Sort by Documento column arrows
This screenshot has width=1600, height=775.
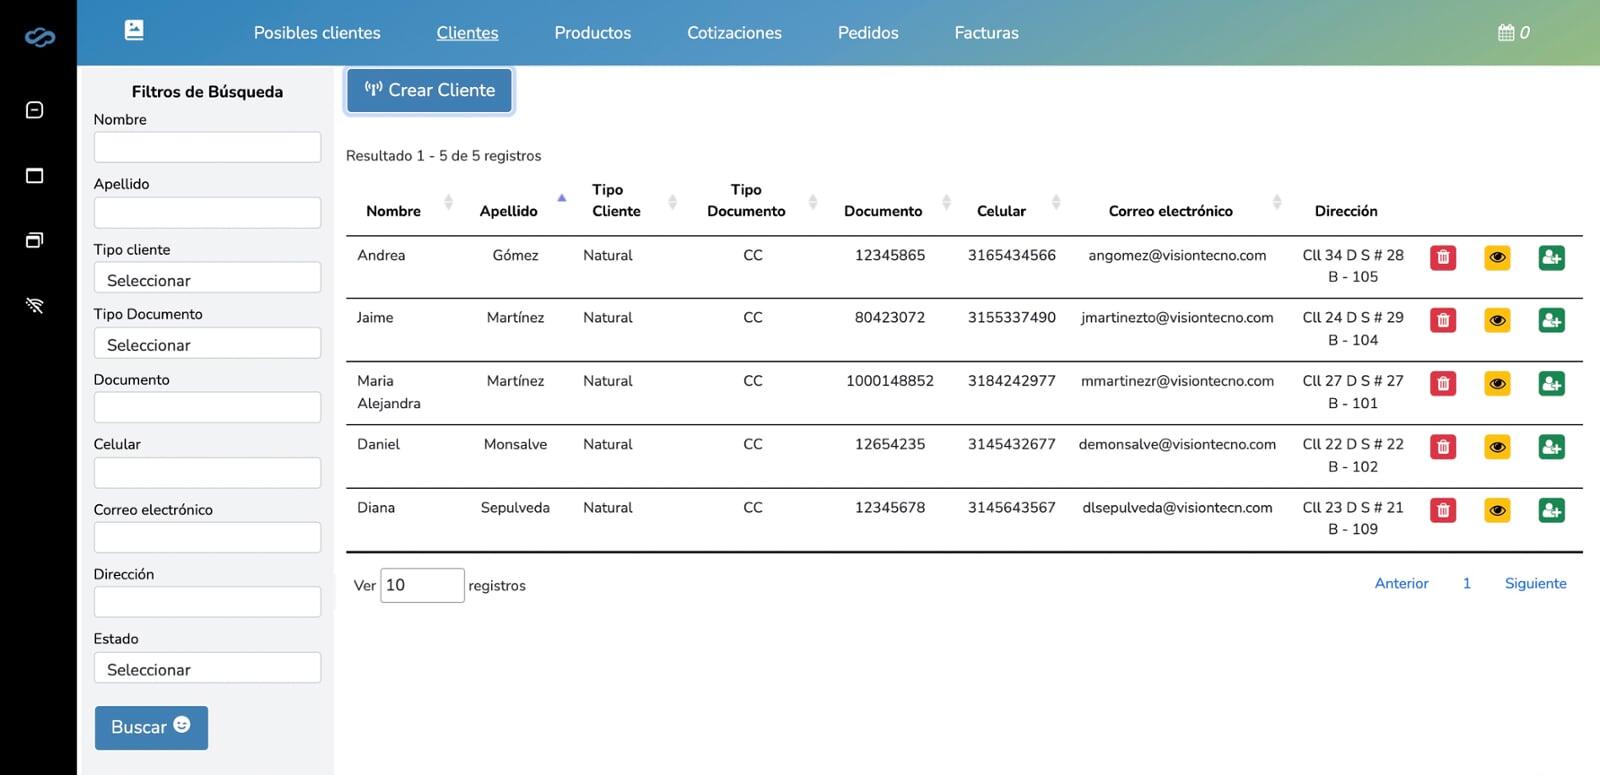point(946,202)
